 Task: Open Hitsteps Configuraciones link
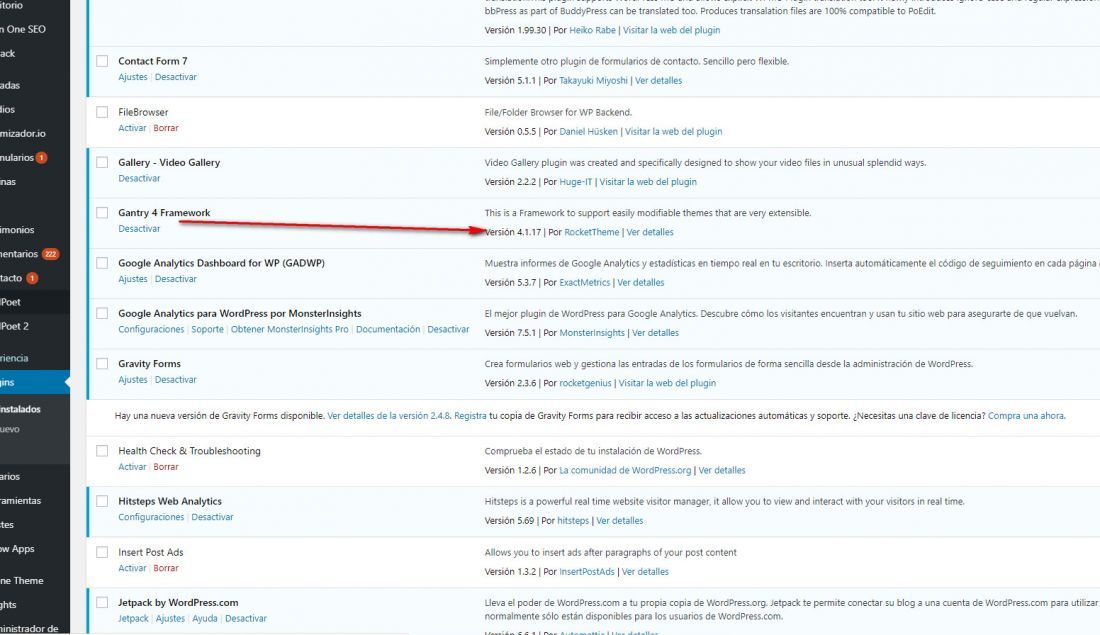point(151,517)
